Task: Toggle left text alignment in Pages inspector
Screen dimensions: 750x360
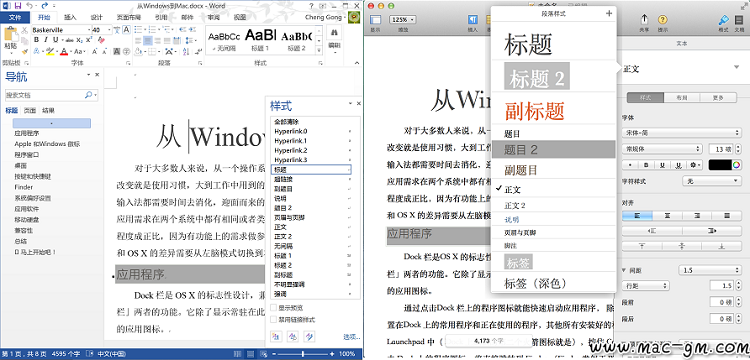Action: pyautogui.click(x=637, y=216)
